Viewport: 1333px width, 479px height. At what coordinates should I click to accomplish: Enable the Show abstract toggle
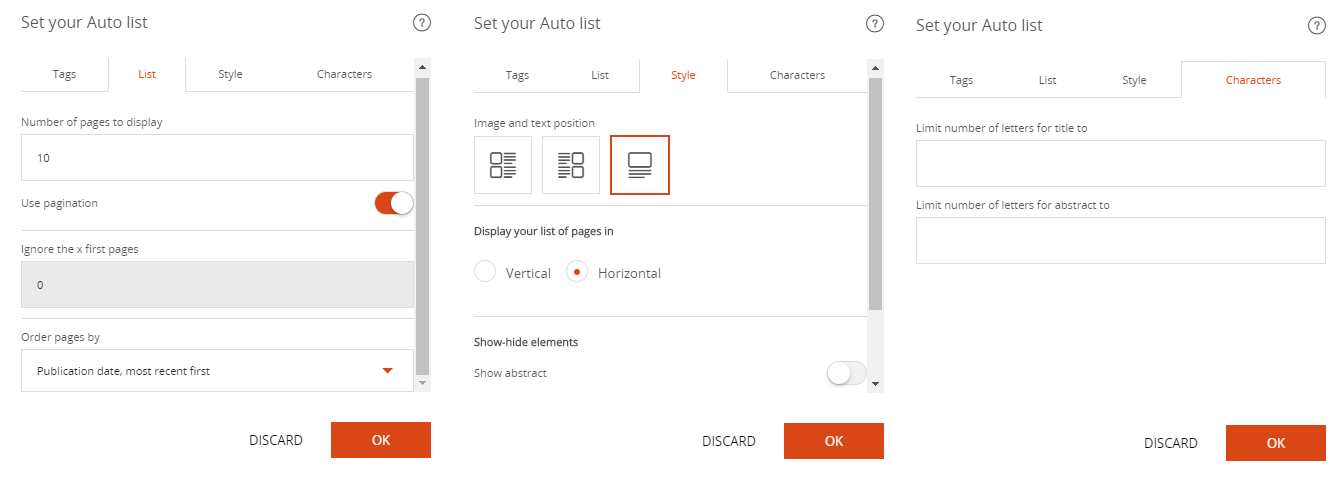coord(847,373)
